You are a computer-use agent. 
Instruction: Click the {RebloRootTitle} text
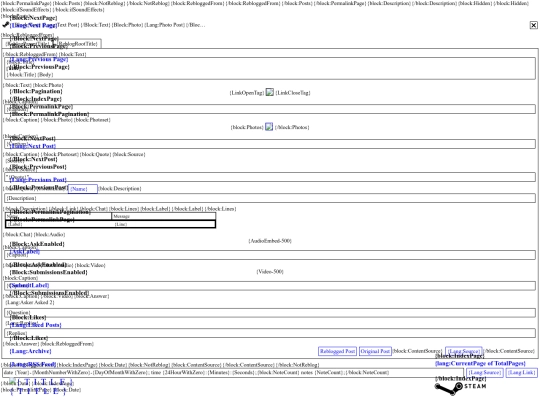click(77, 44)
